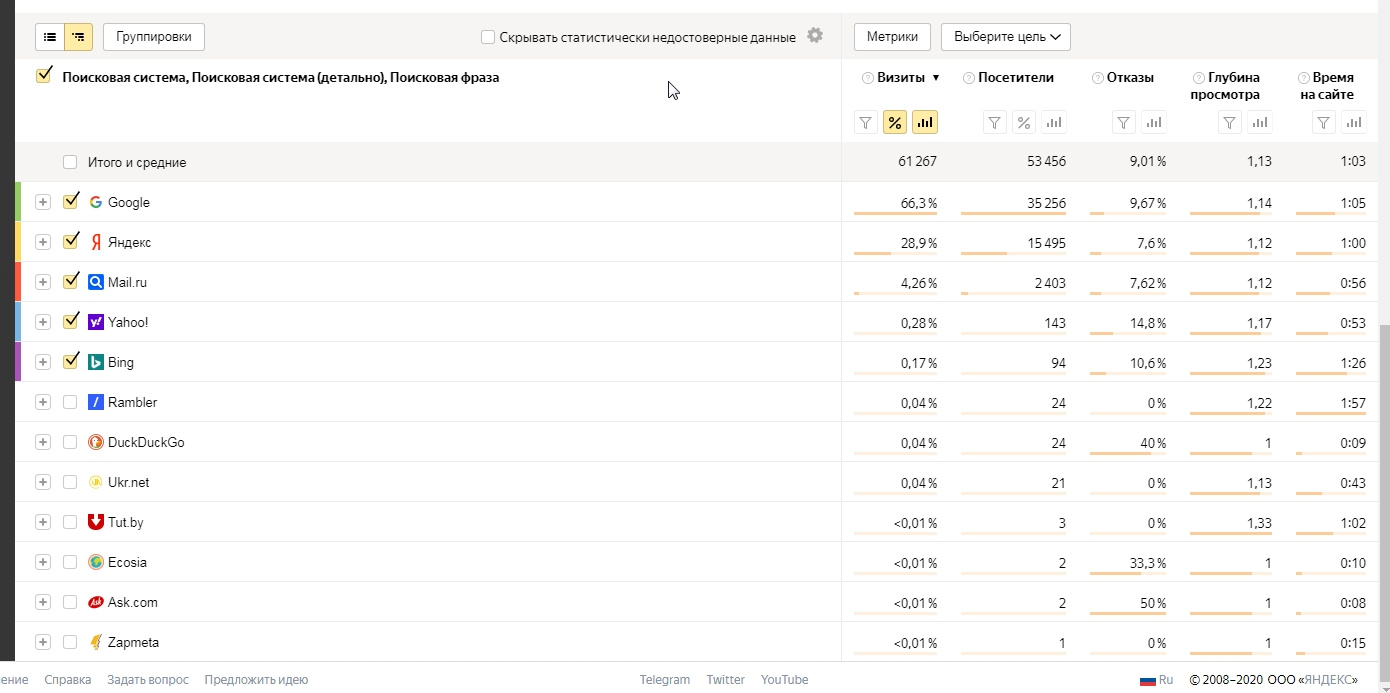The height and width of the screenshot is (693, 1390).
Task: Click the DuckDuckGo logo icon
Action: pyautogui.click(x=96, y=442)
